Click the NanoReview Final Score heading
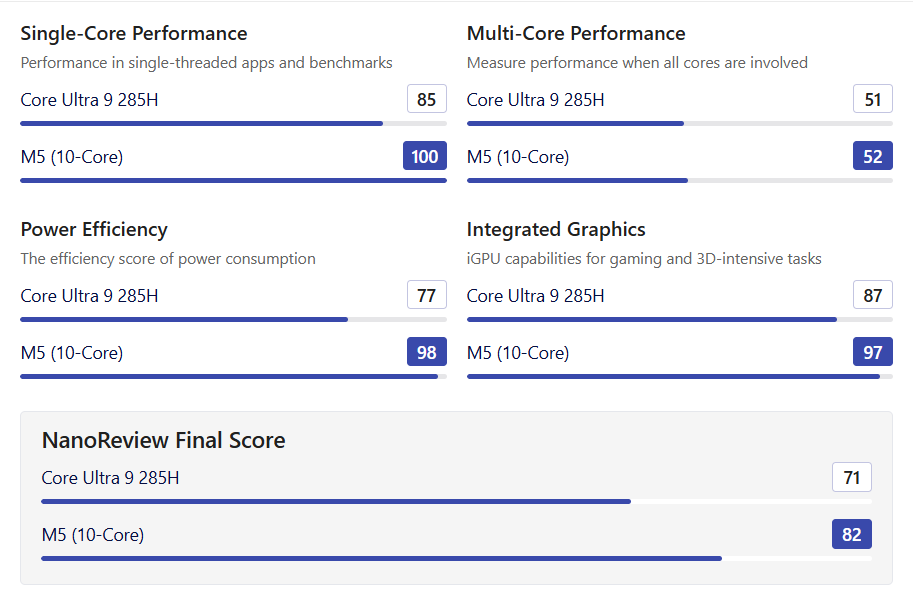The width and height of the screenshot is (913, 600). pos(163,441)
